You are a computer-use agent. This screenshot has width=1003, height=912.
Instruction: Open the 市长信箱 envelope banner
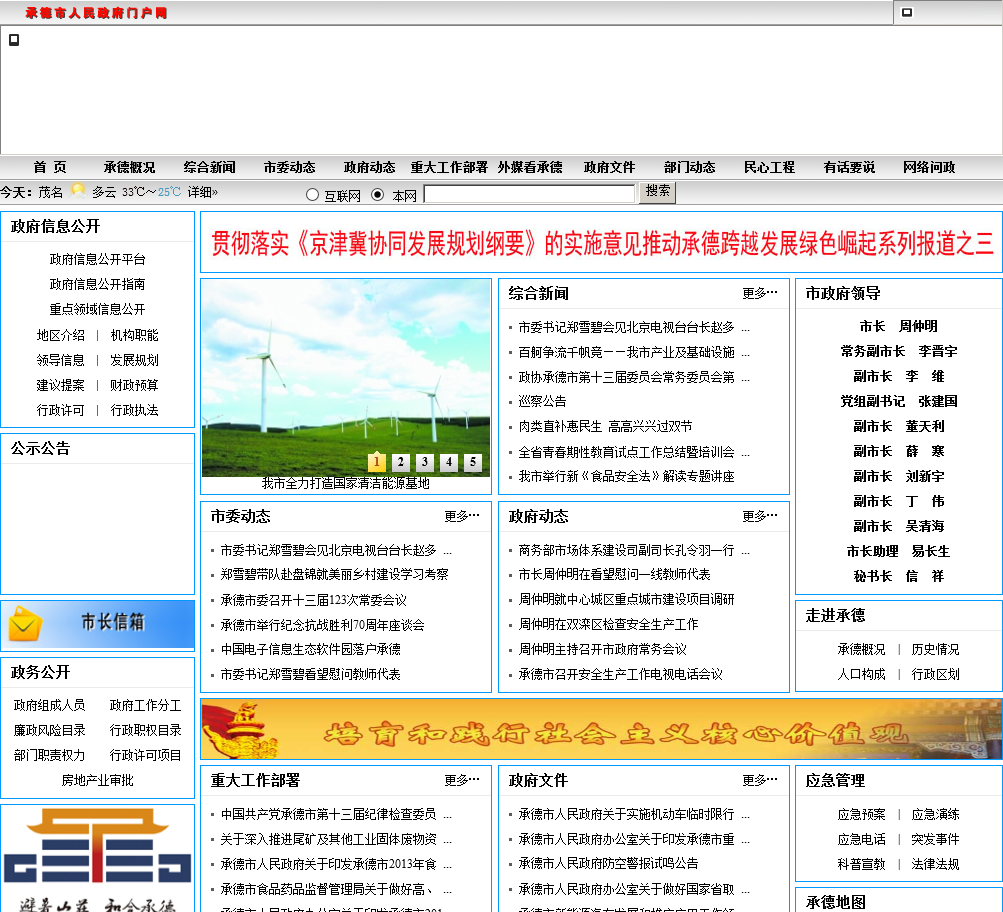[x=98, y=624]
